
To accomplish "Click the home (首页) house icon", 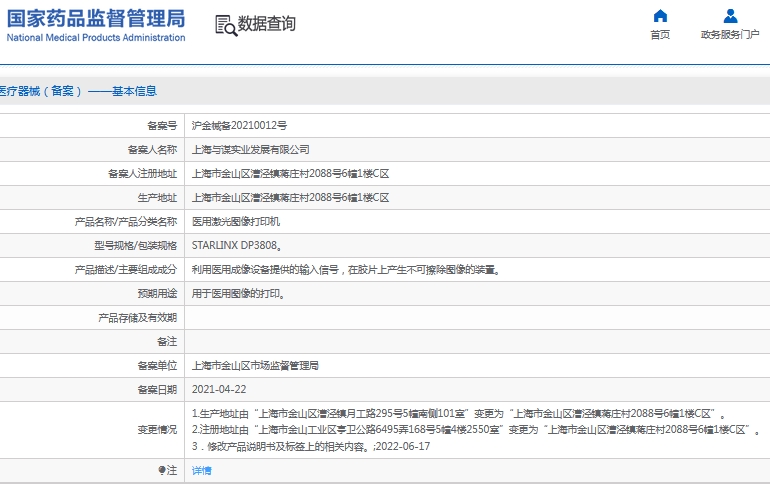I will (660, 16).
